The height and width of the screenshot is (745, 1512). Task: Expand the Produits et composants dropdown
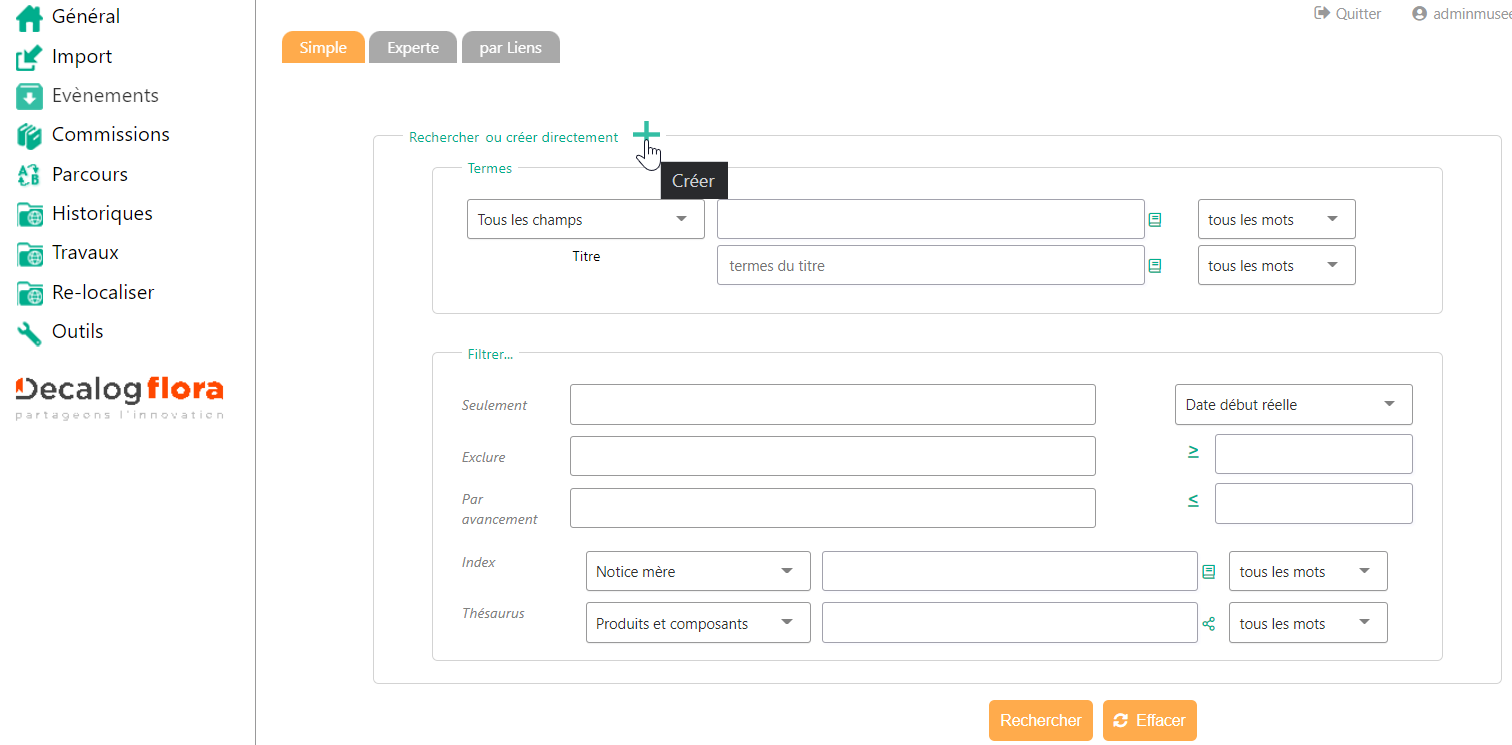[697, 623]
